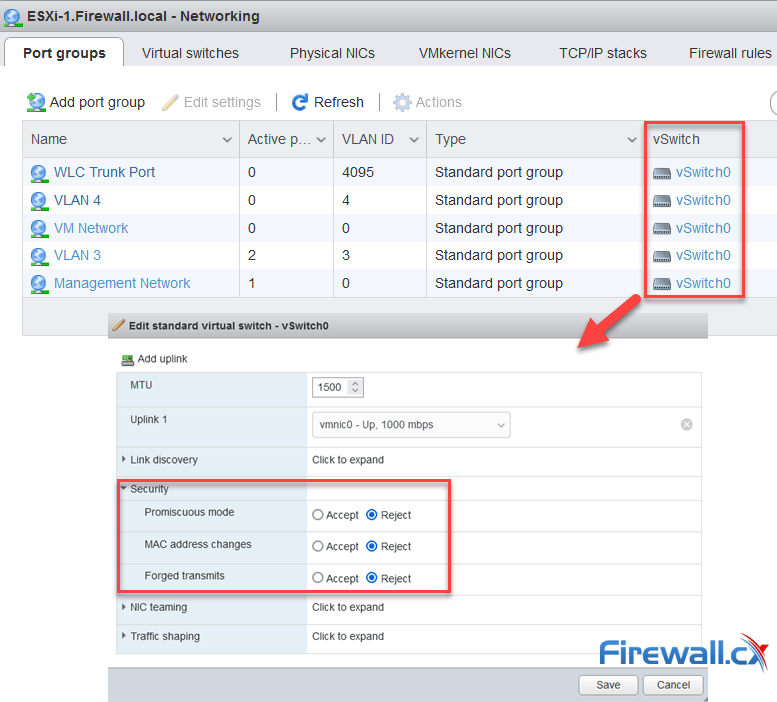Screen dimensions: 777x702
Task: Click vSwitch icon in VLAN 3 row
Action: pyautogui.click(x=662, y=256)
